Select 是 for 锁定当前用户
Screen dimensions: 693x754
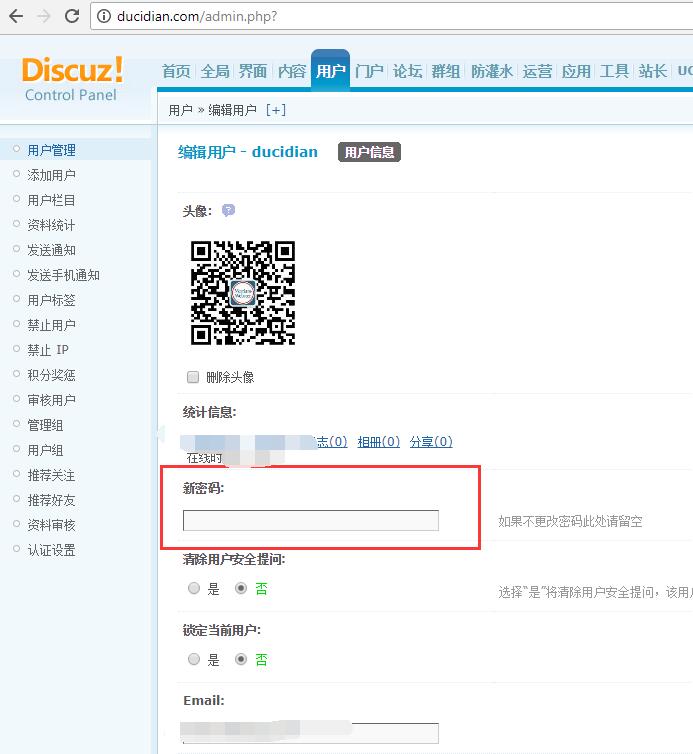(194, 659)
